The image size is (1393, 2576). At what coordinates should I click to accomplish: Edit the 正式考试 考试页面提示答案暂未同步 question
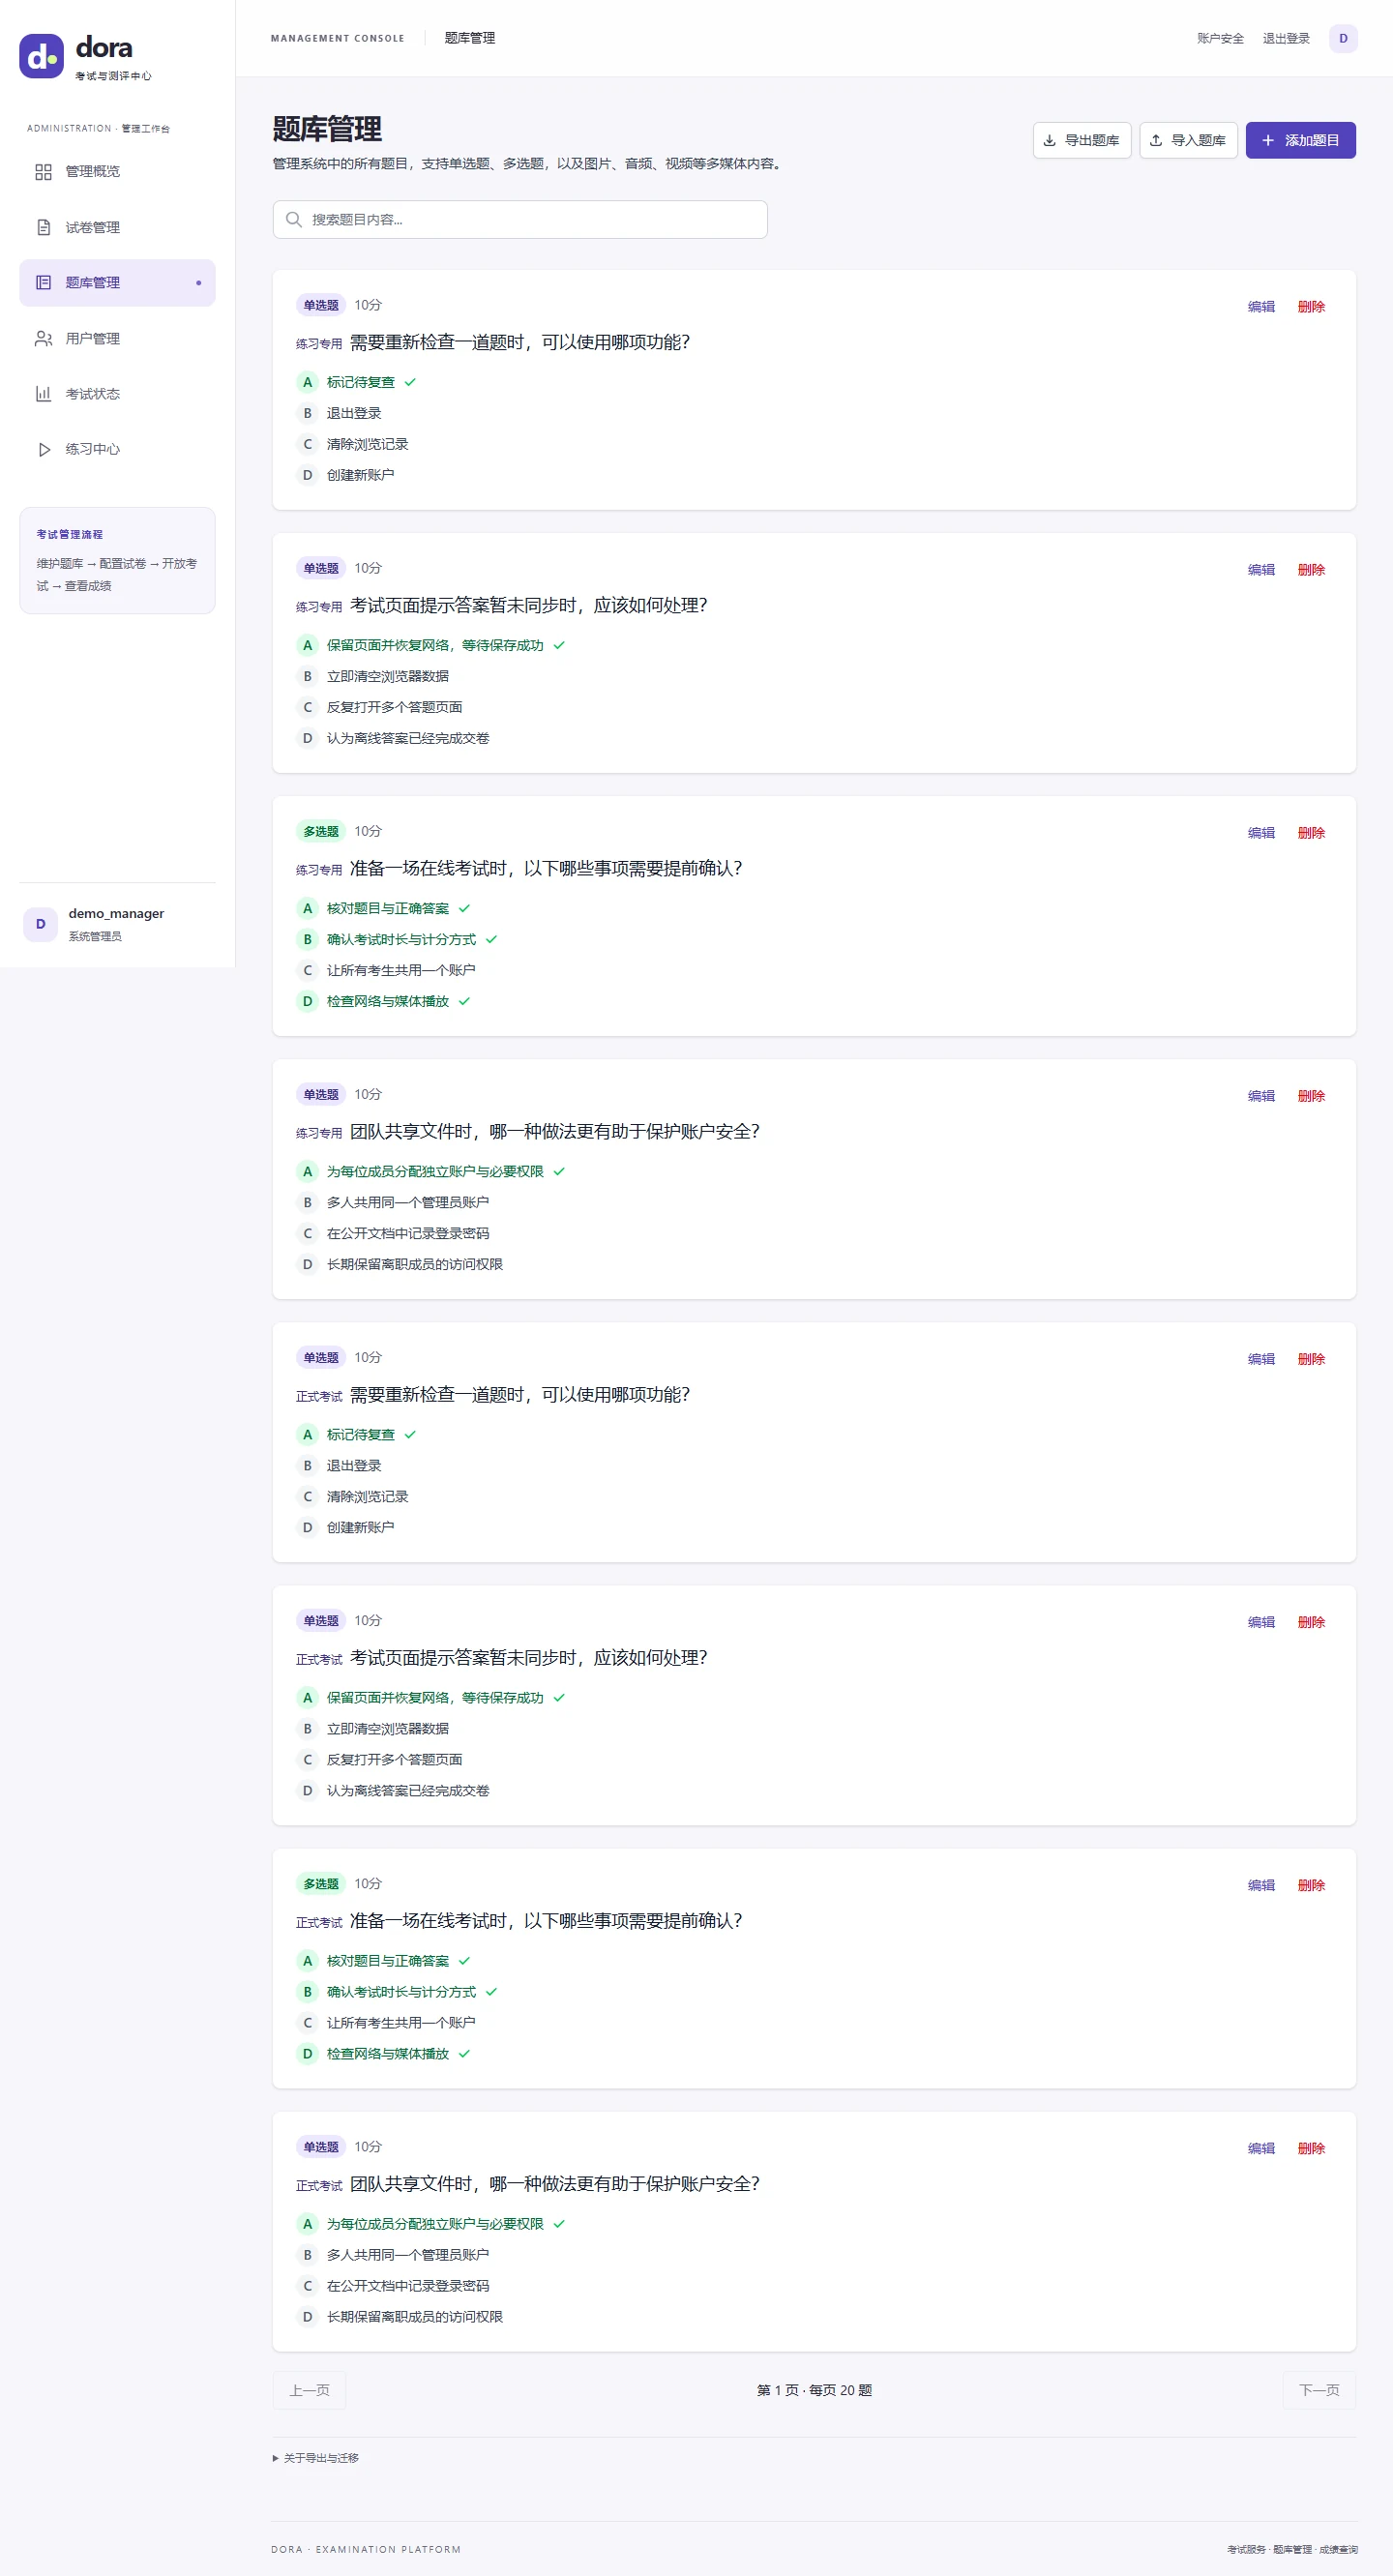point(1261,1621)
